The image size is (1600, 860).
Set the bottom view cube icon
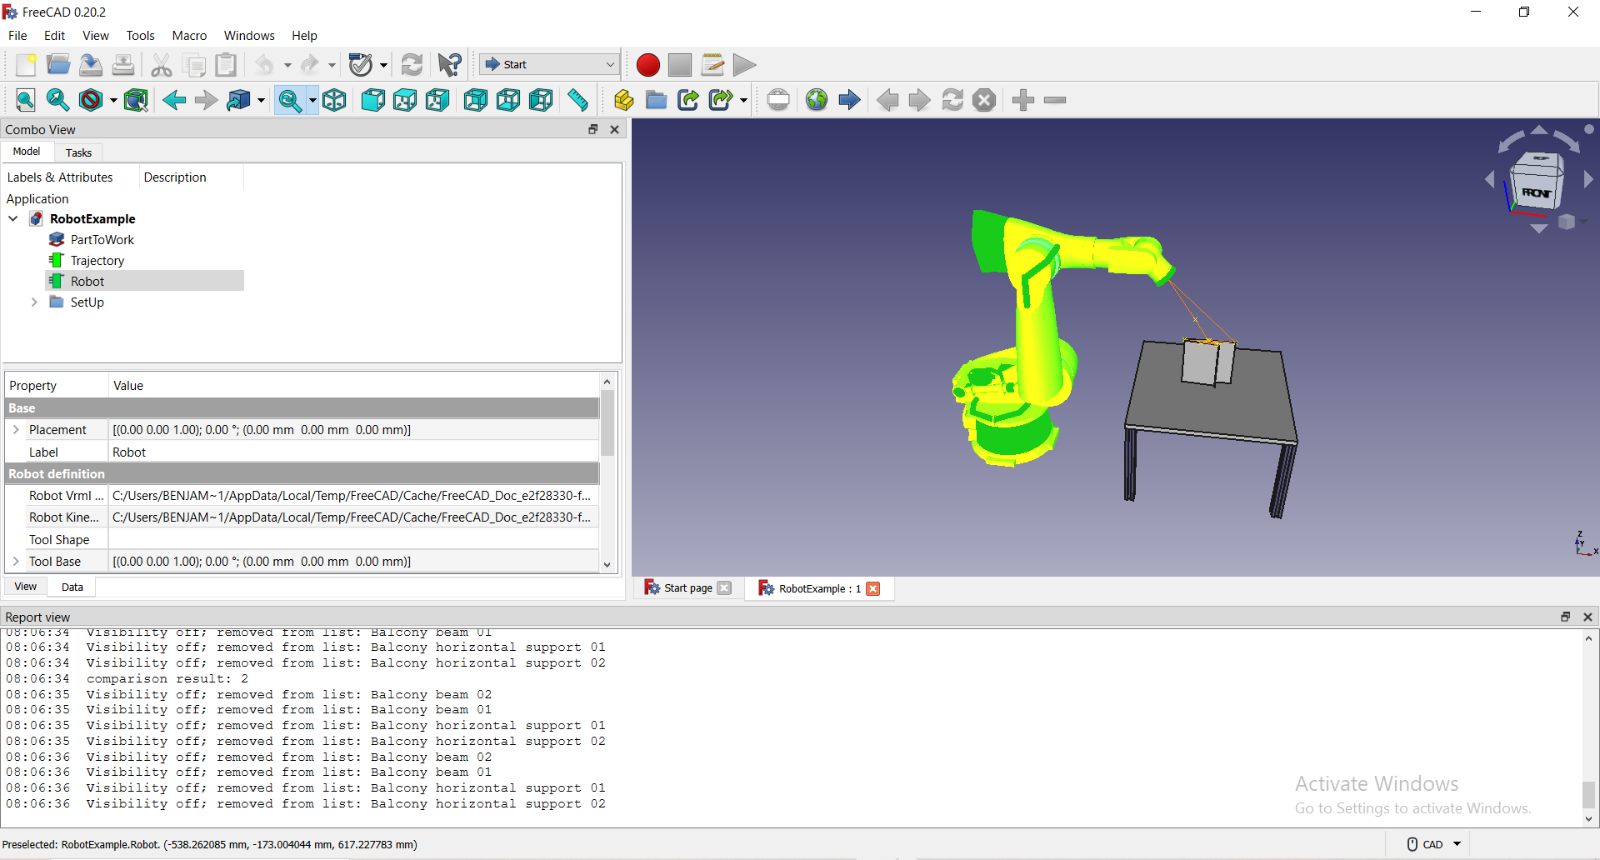pos(508,100)
